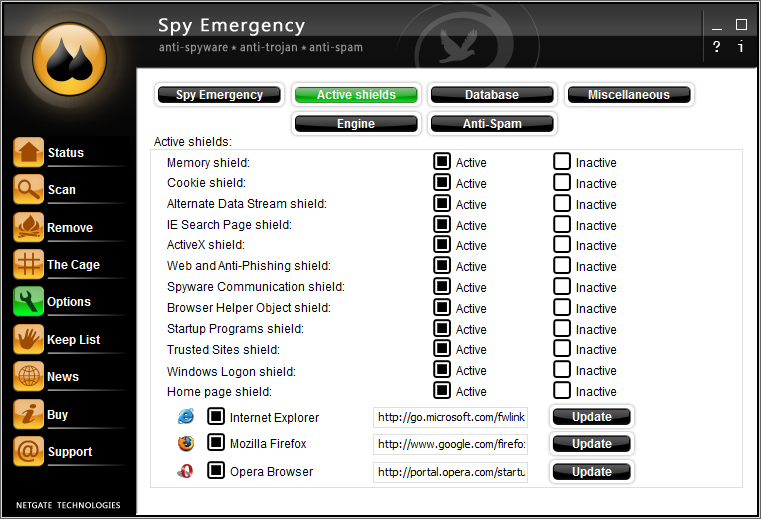Open Keep List hand icon
The image size is (761, 519).
[x=29, y=339]
